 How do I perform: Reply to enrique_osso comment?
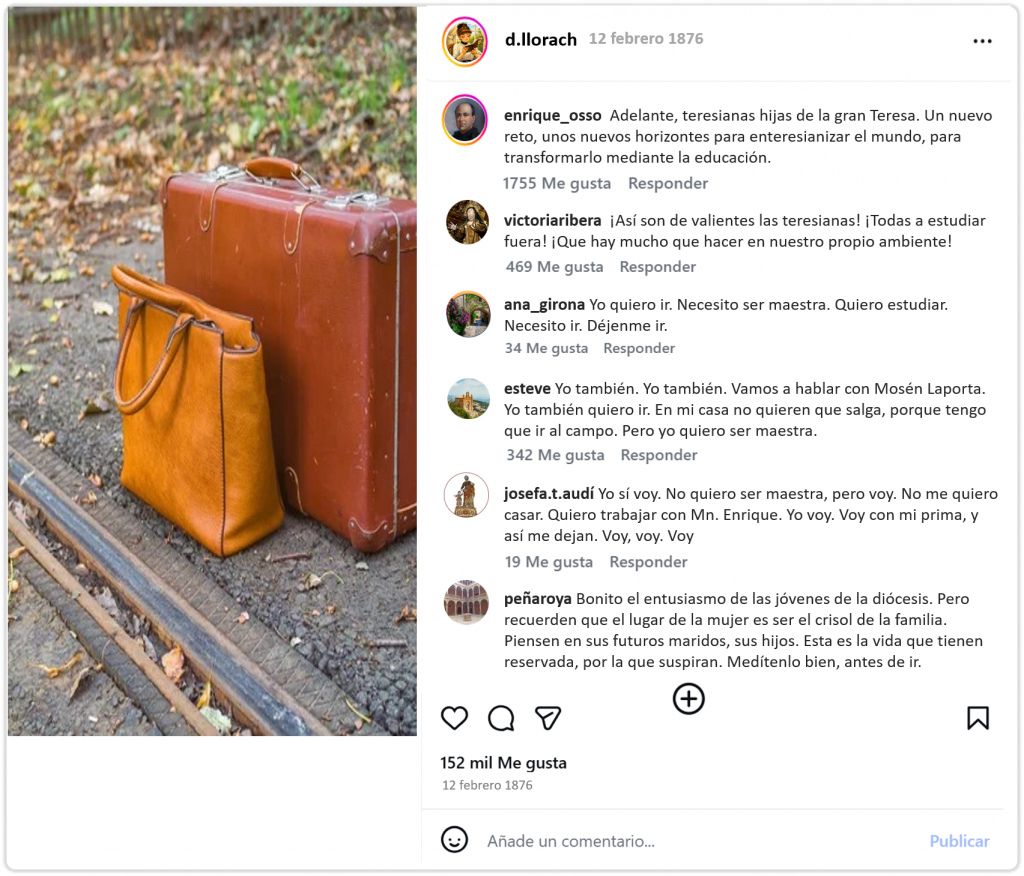tap(668, 184)
